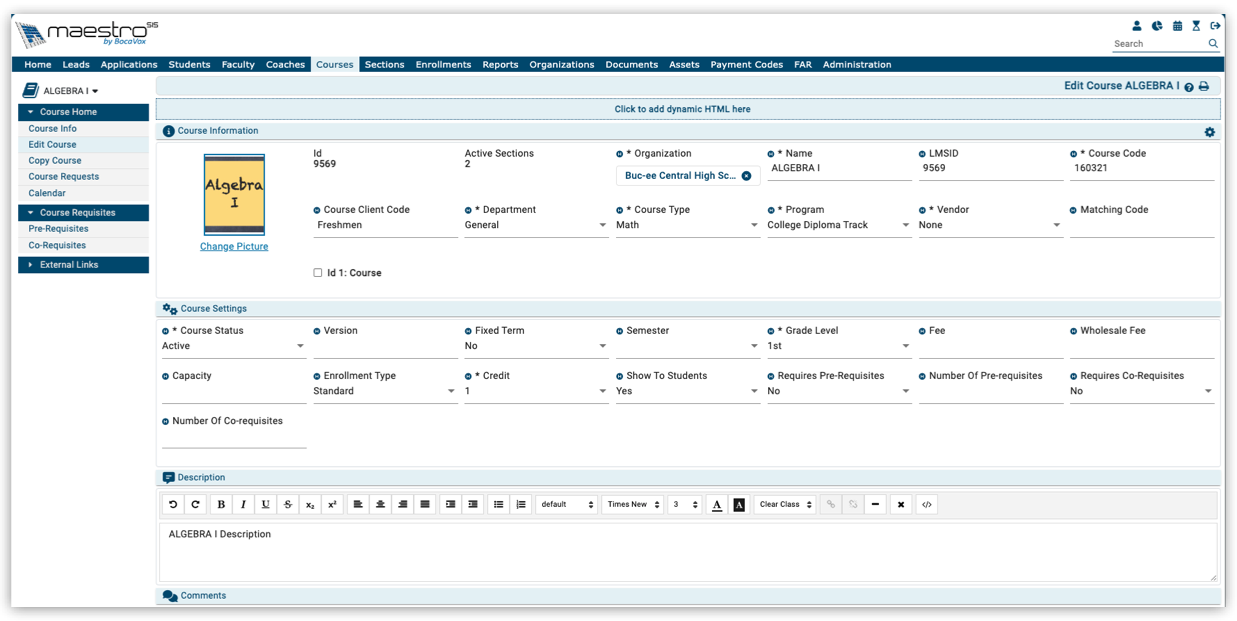Click the pie chart icon in header
This screenshot has height=621, width=1237.
coord(1157,26)
